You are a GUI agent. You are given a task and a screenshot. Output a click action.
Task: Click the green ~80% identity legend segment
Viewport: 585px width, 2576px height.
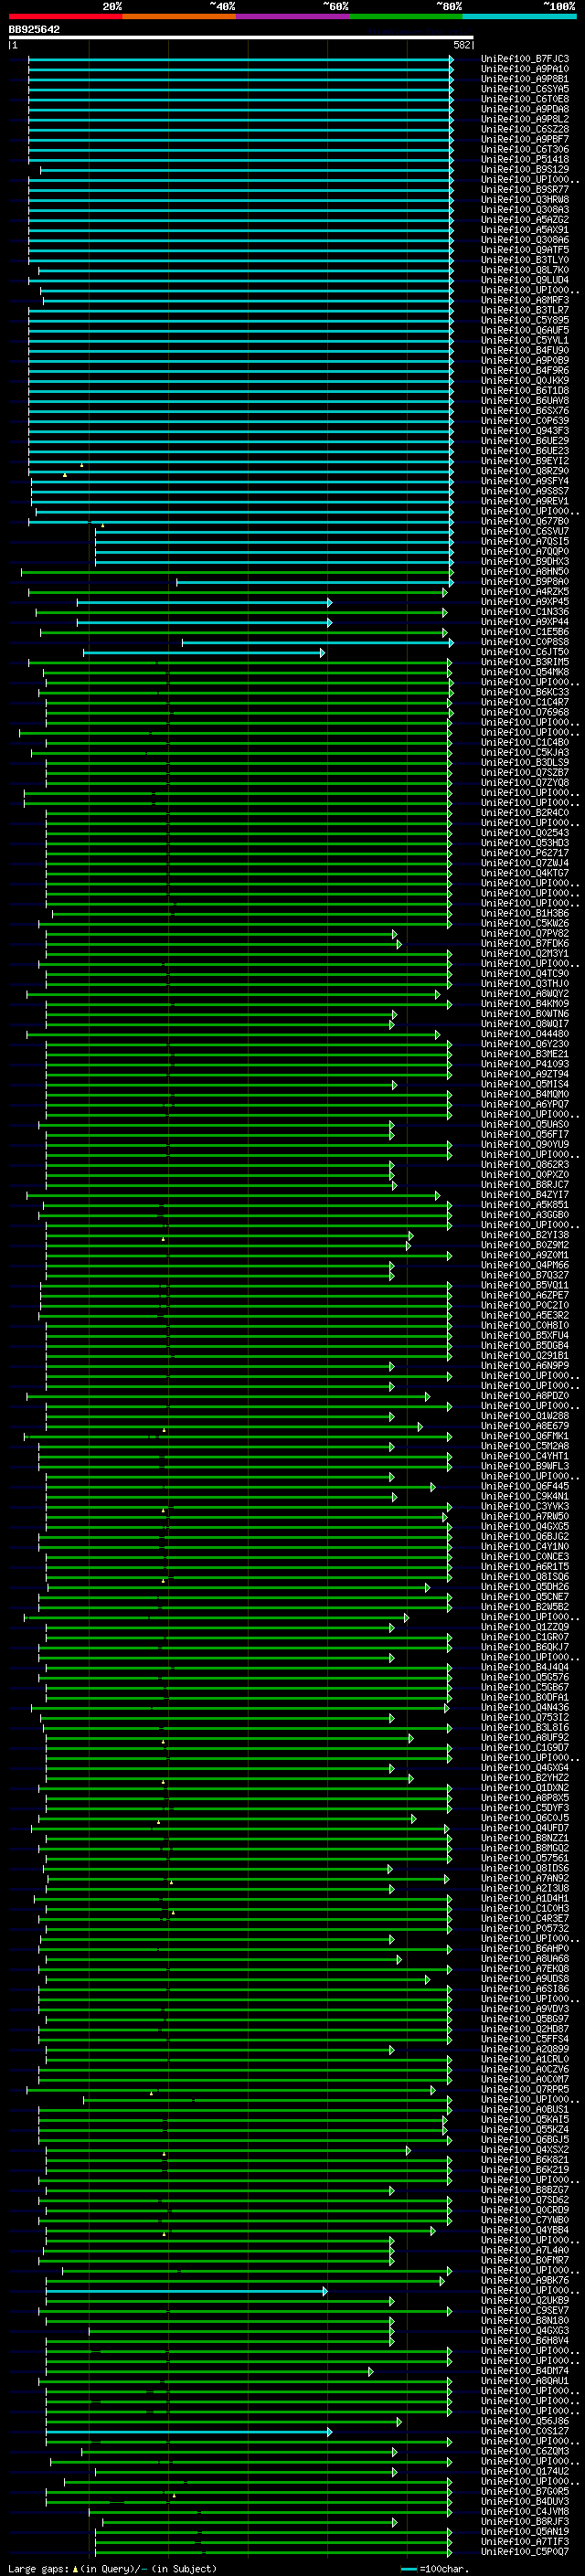pos(406,16)
